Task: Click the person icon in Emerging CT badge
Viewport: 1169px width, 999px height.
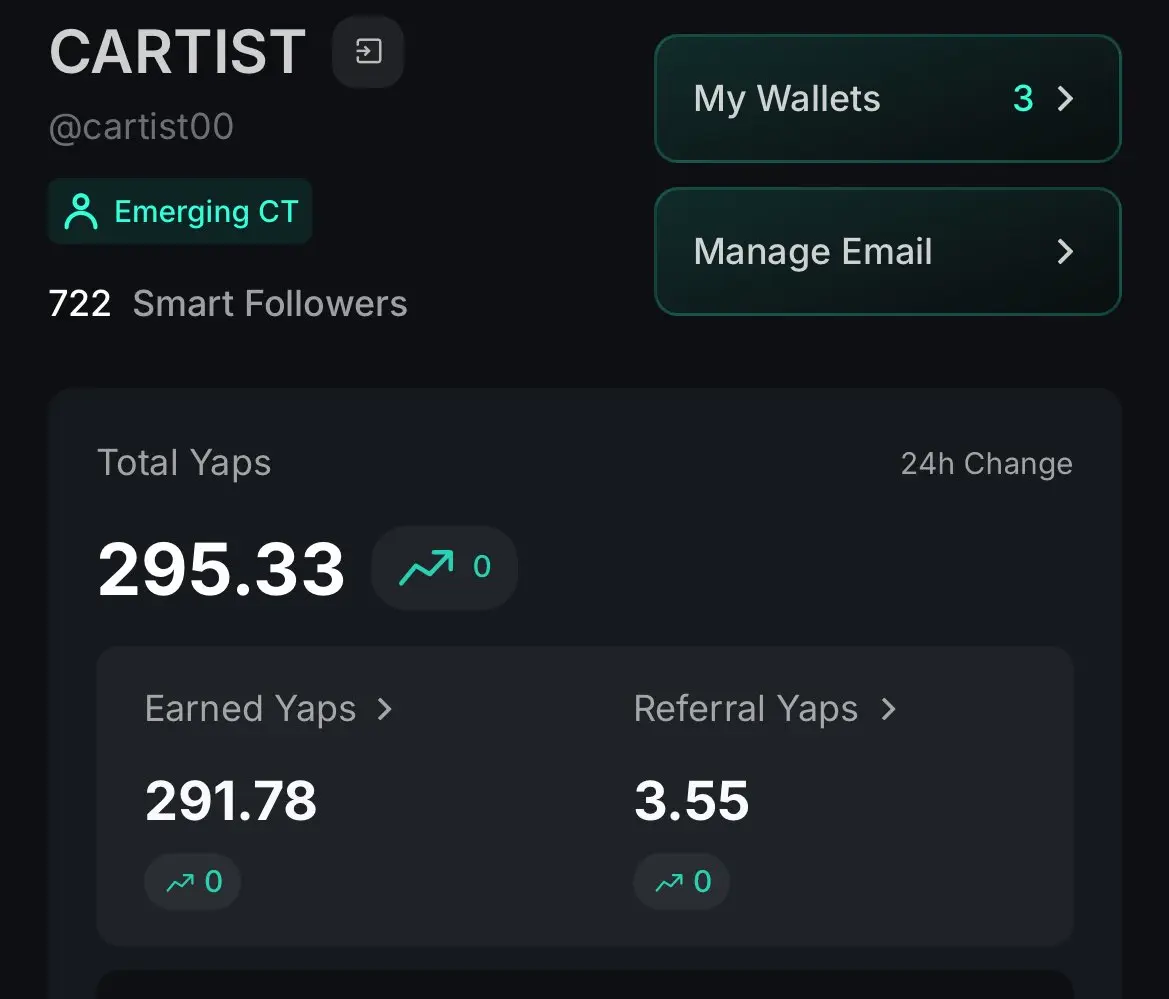Action: pyautogui.click(x=81, y=211)
